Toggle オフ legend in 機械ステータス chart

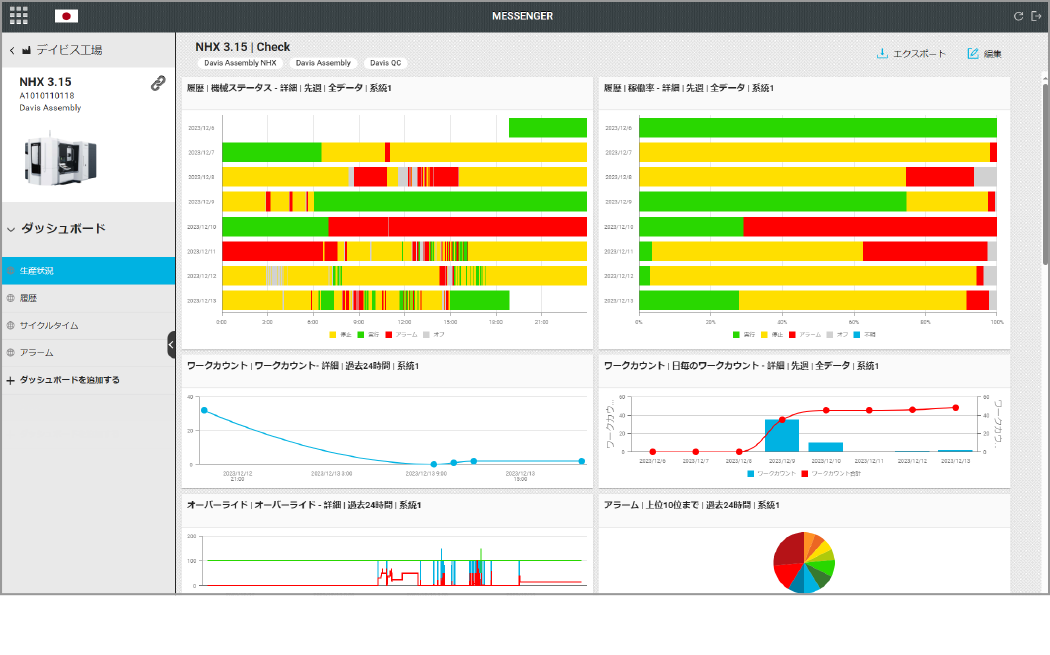coord(434,334)
